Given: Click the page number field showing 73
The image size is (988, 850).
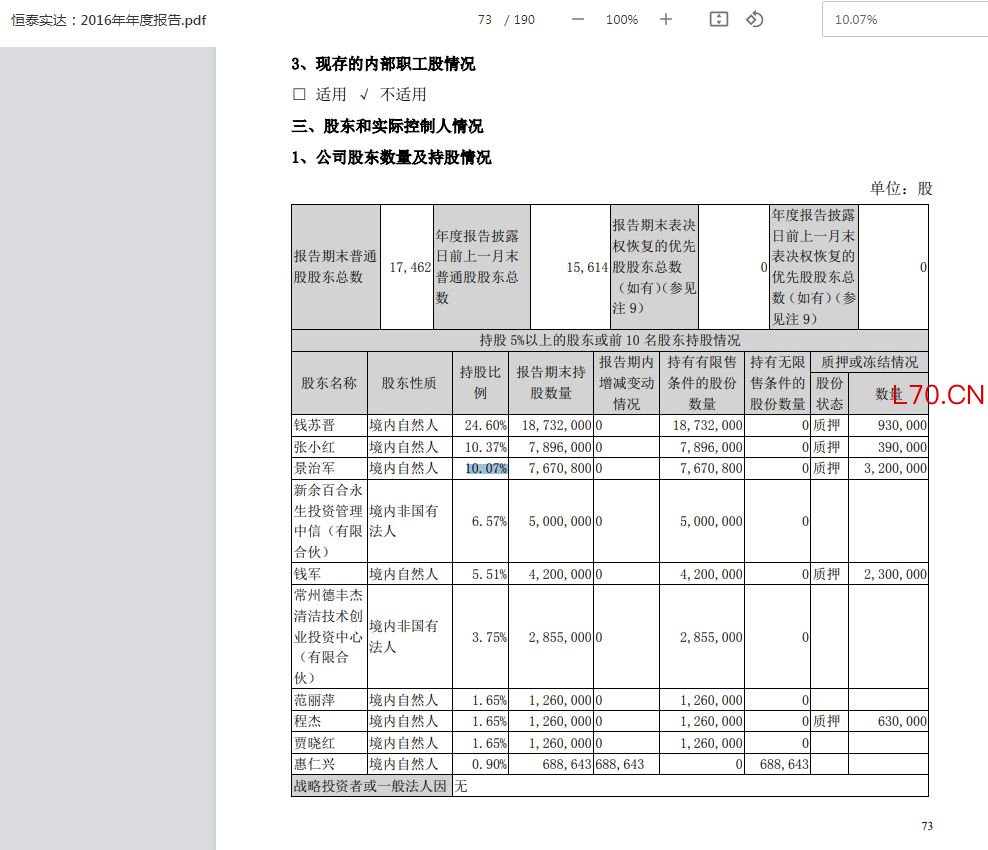Looking at the screenshot, I should tap(485, 20).
